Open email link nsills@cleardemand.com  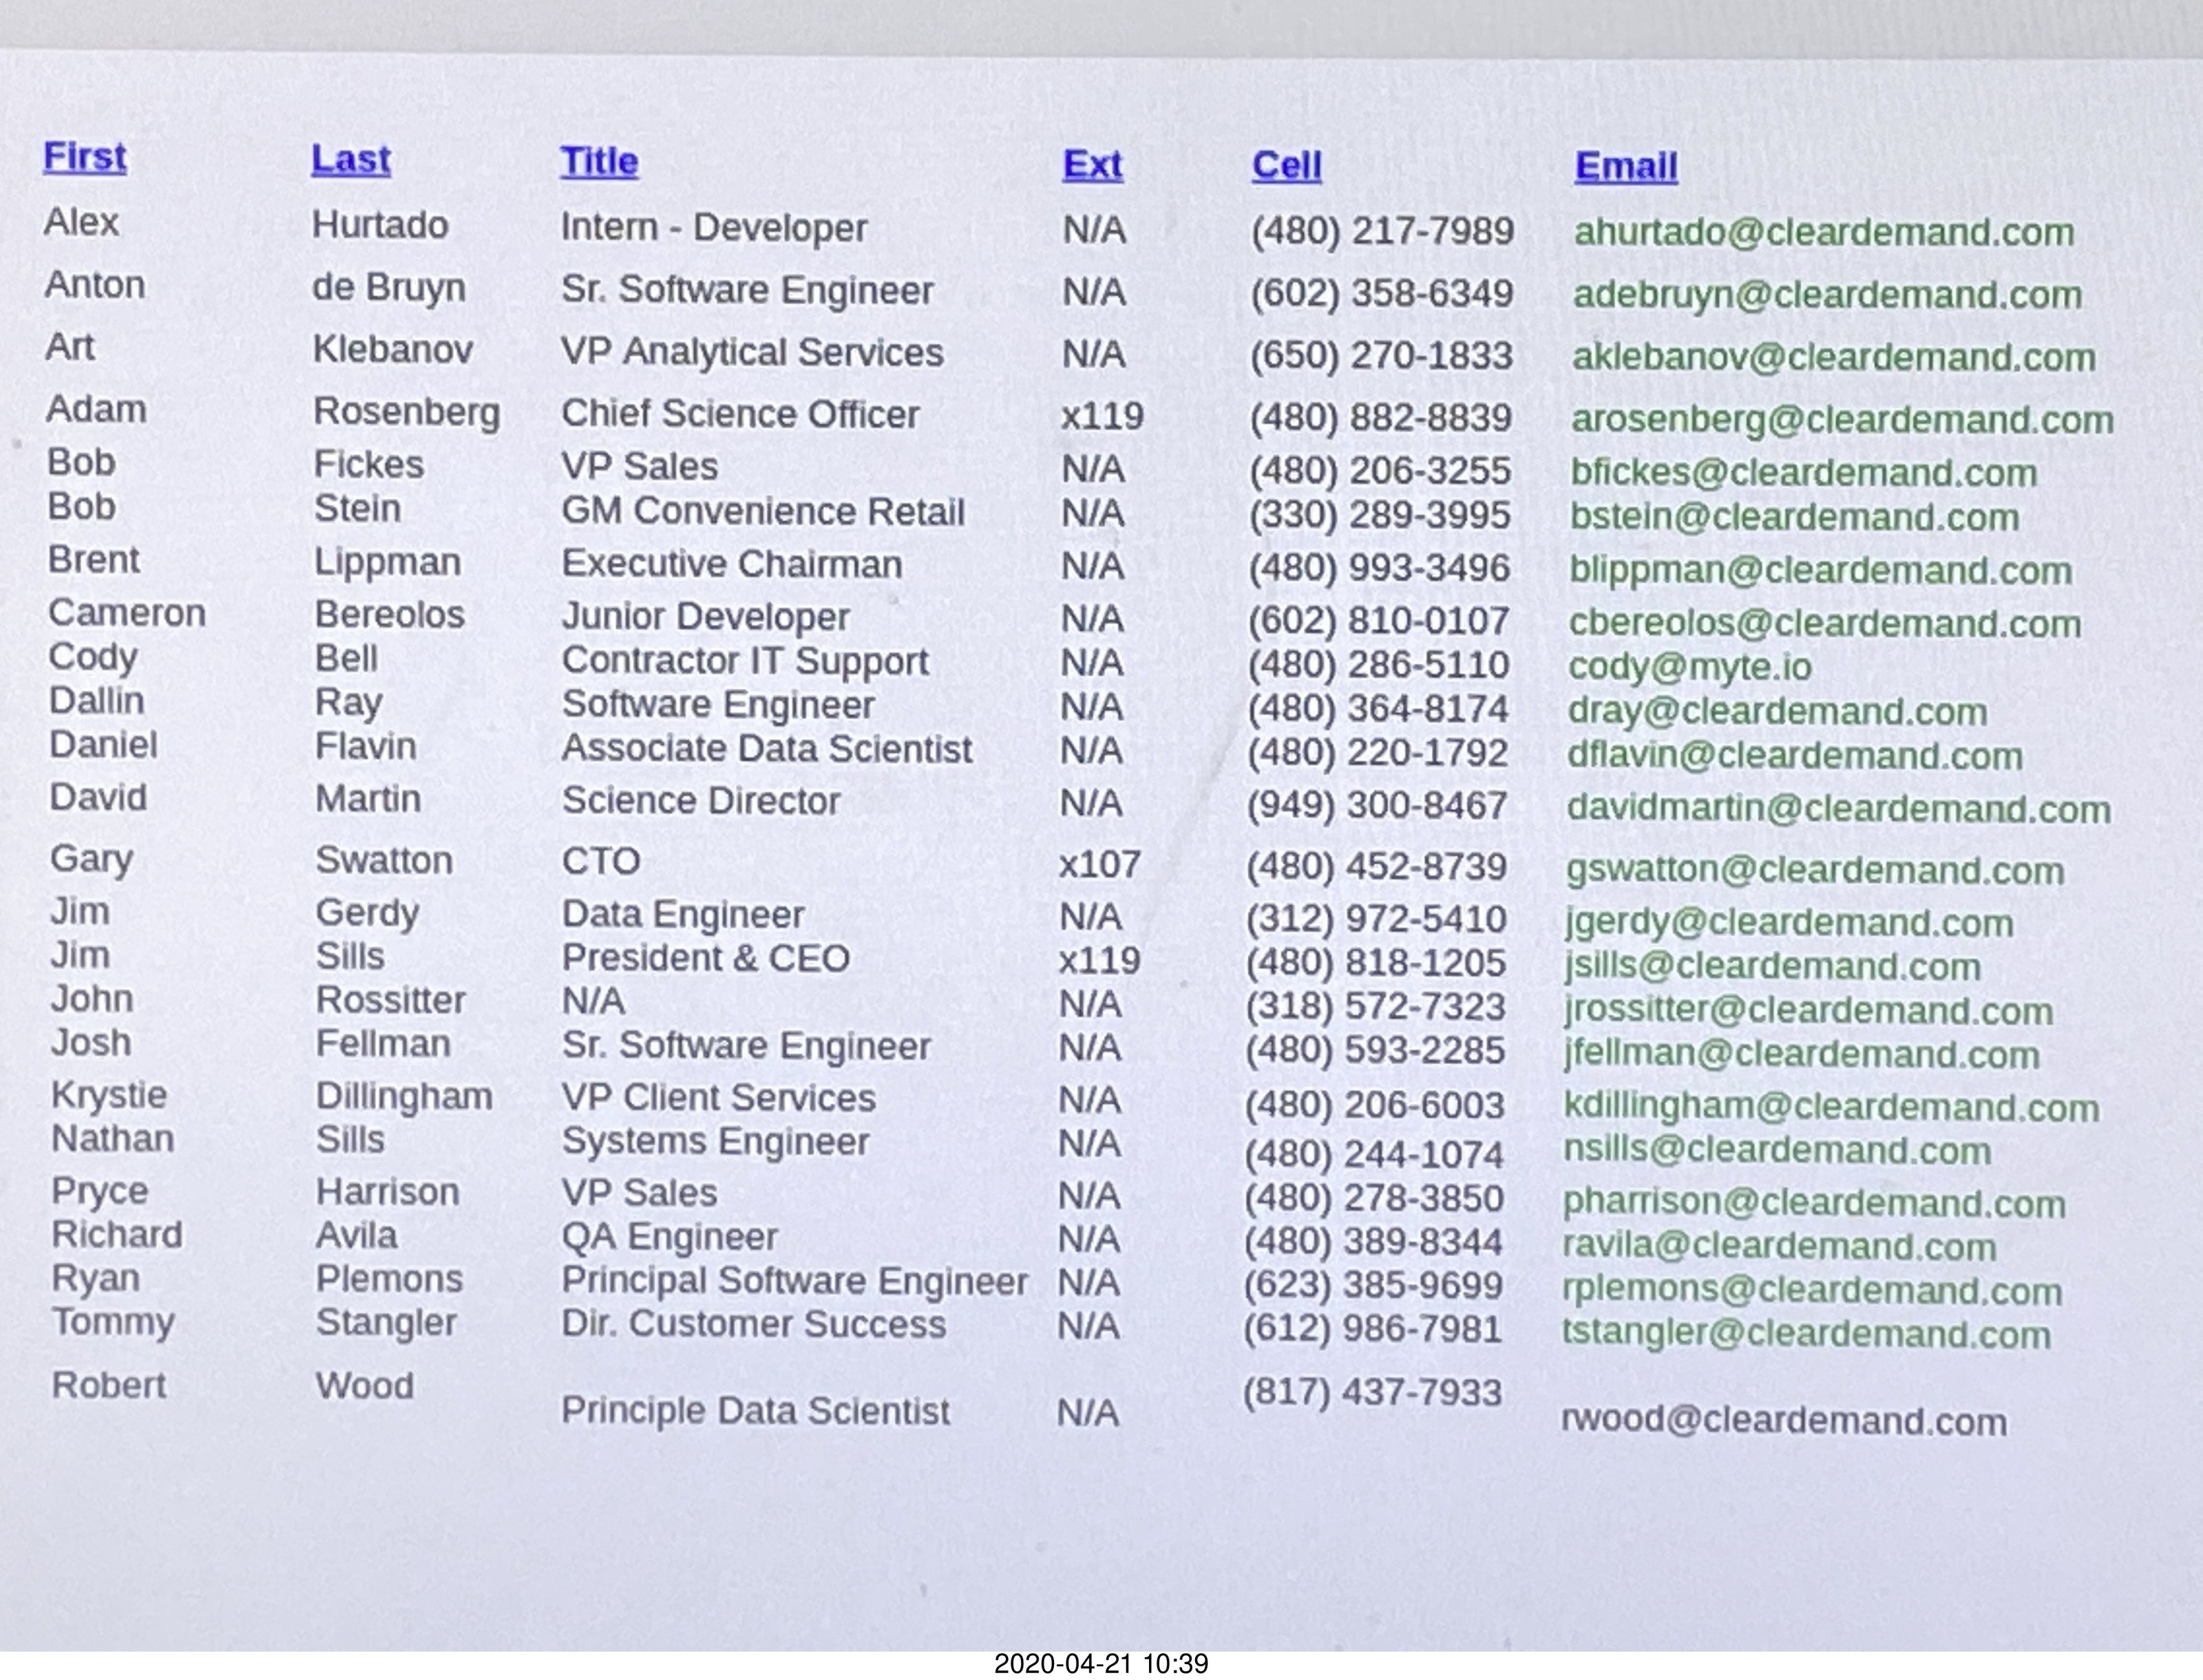coord(1777,1151)
